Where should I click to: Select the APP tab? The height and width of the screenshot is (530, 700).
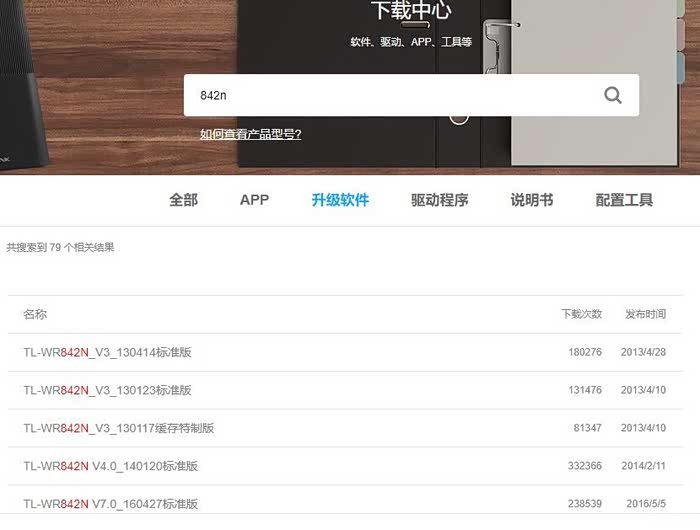[254, 200]
